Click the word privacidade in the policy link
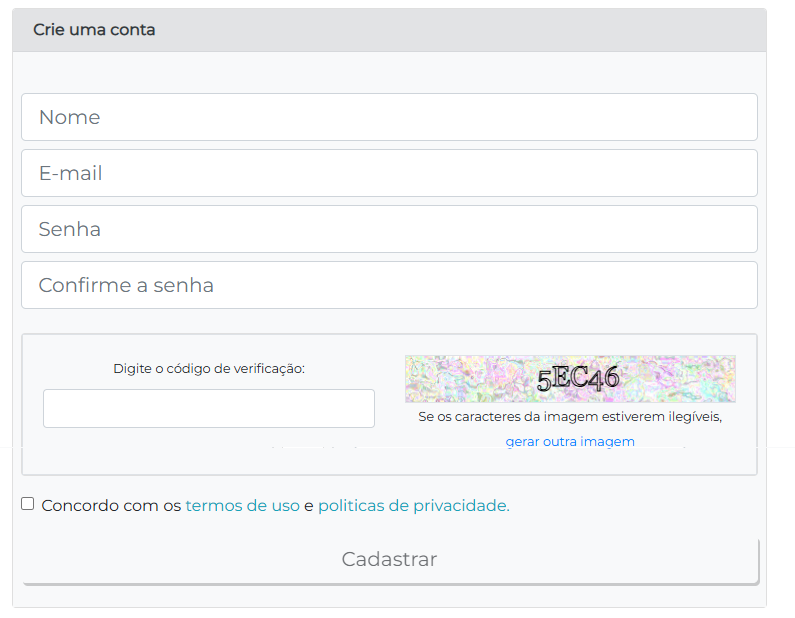Screen dimensions: 795x618 [x=461, y=506]
